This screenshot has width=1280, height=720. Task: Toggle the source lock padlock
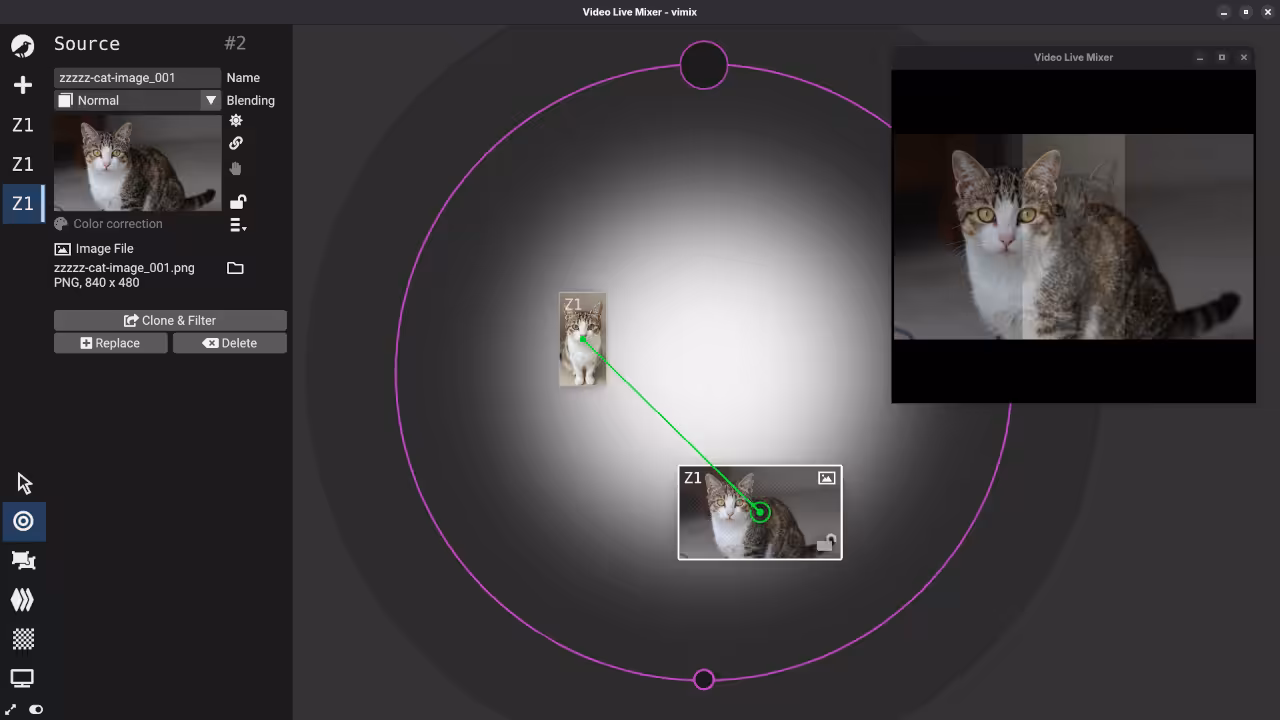pyautogui.click(x=237, y=202)
